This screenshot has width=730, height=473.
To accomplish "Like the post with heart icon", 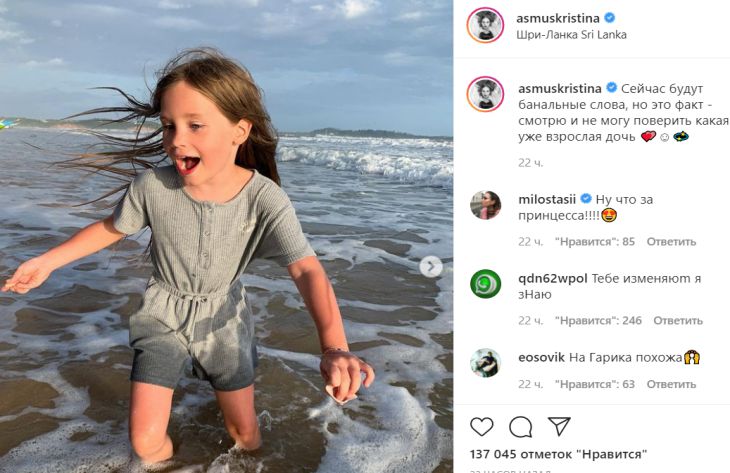I will (482, 427).
